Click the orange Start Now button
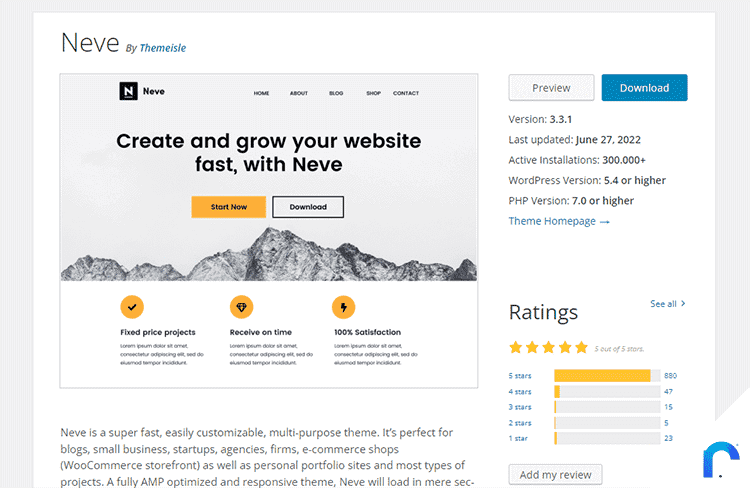The height and width of the screenshot is (488, 750). 229,207
